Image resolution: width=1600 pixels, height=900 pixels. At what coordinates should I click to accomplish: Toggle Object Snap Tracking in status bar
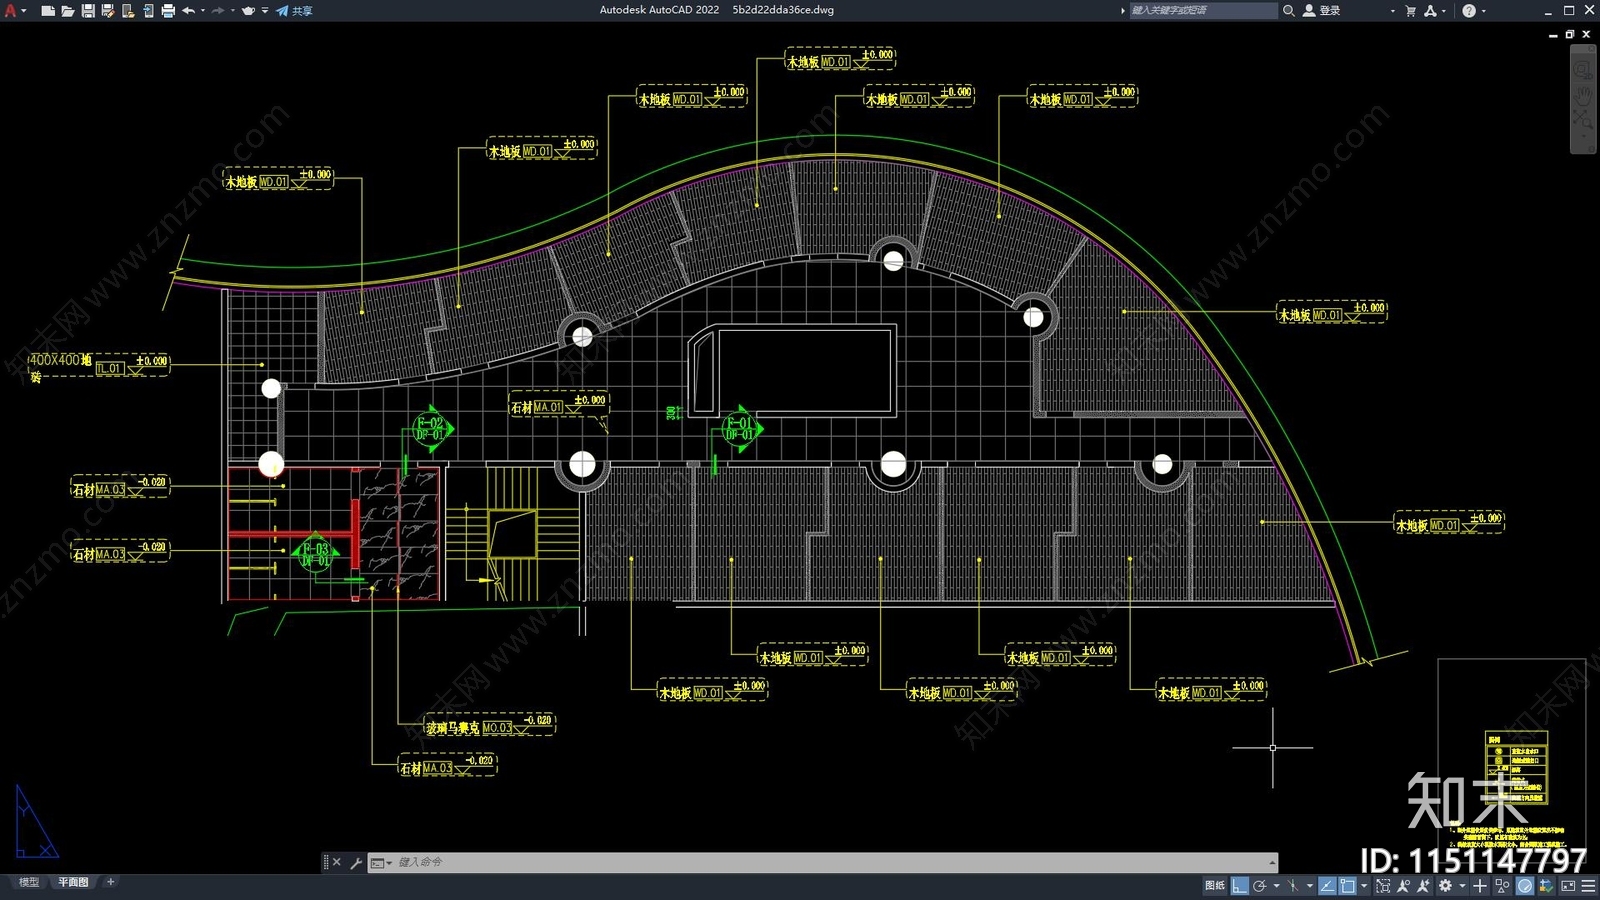[1327, 885]
